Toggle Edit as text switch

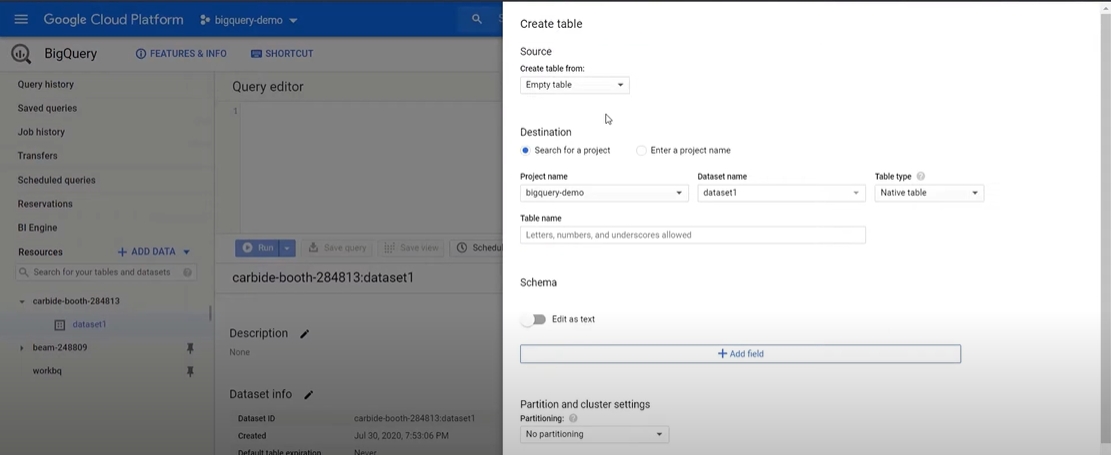tap(534, 320)
